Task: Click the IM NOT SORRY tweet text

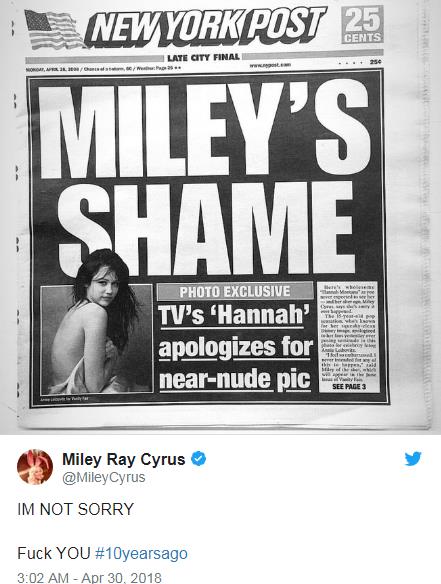Action: [x=76, y=509]
